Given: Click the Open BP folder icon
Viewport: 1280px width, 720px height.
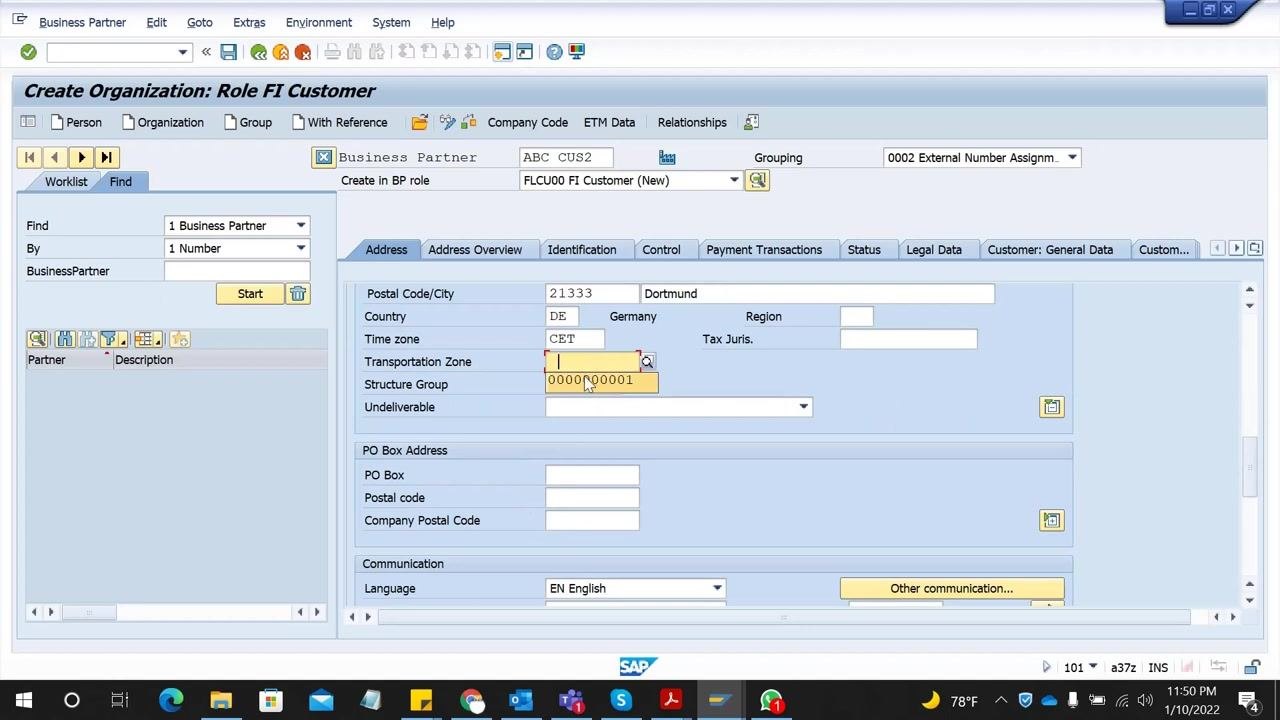Looking at the screenshot, I should tap(420, 122).
